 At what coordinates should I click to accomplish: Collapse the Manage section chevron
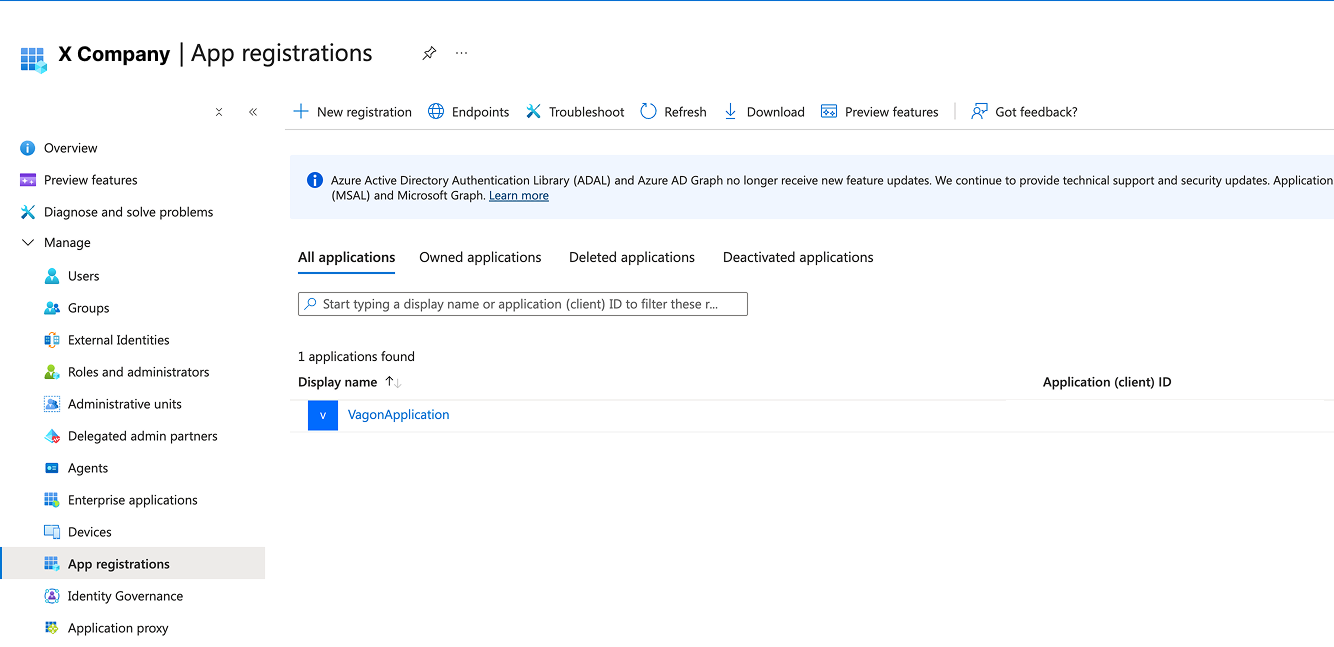(x=28, y=243)
